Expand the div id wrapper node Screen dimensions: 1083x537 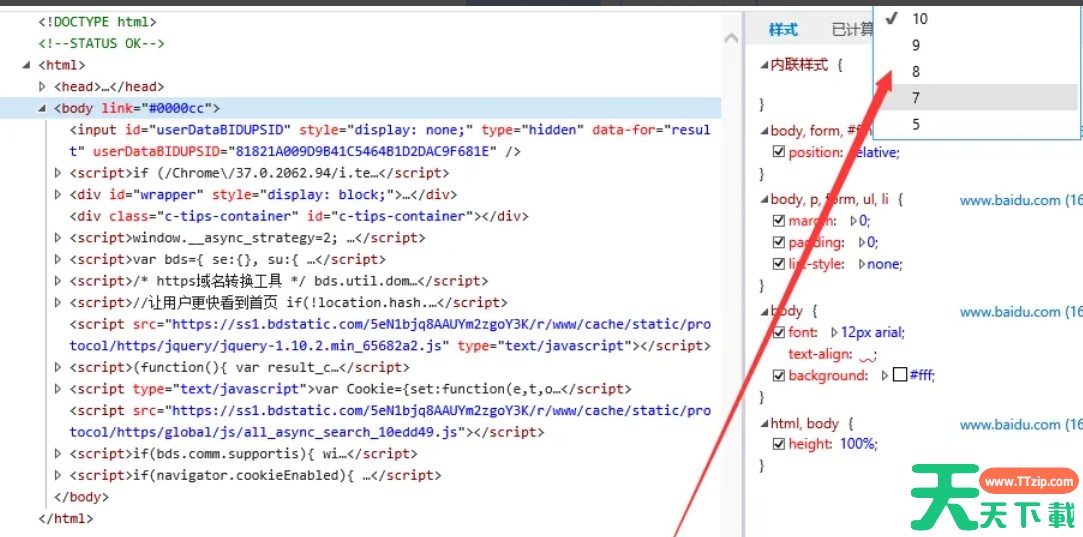(x=58, y=195)
